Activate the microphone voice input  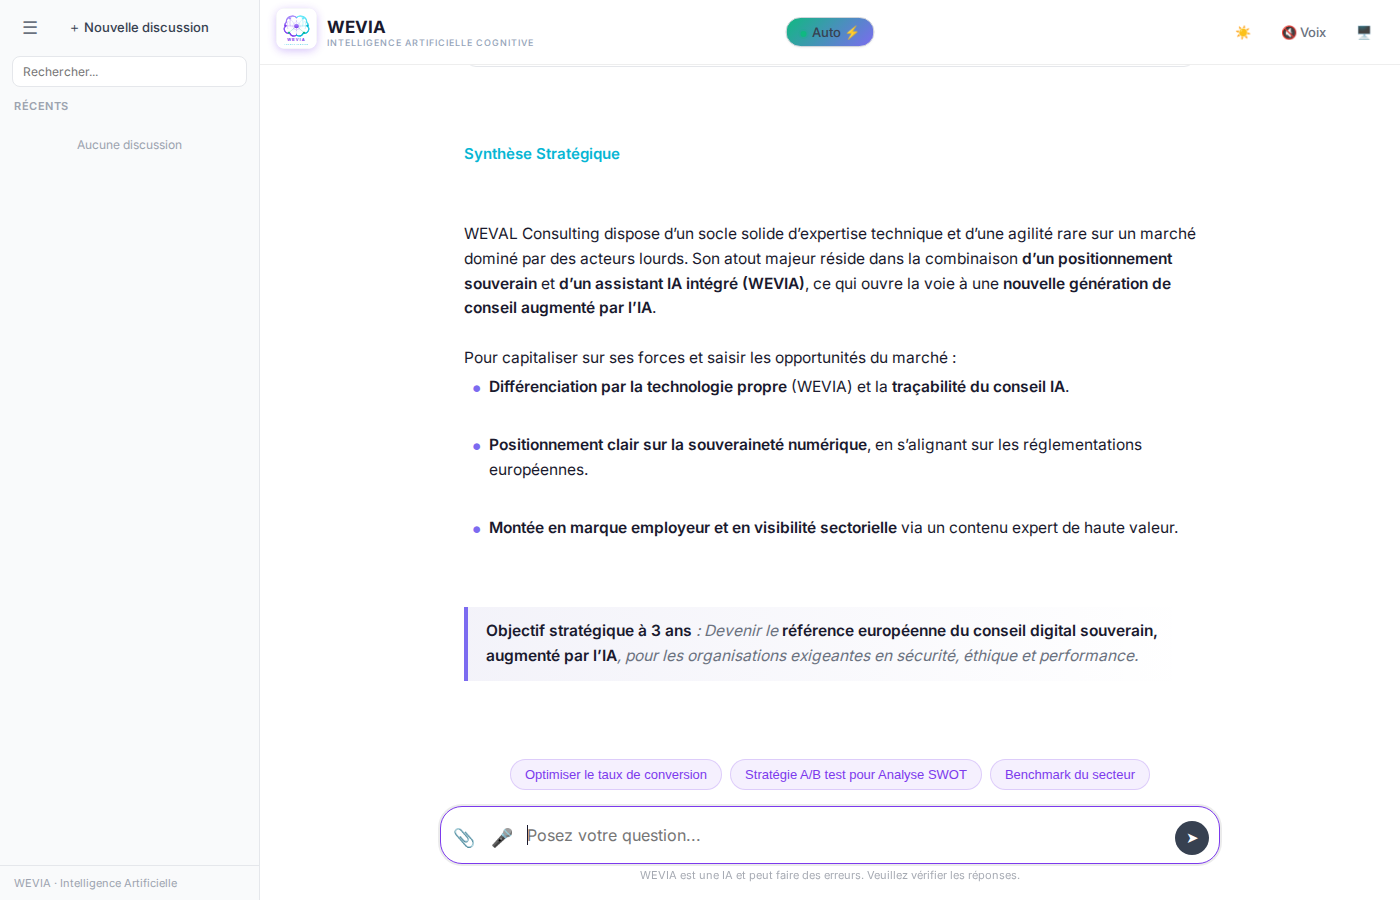502,837
